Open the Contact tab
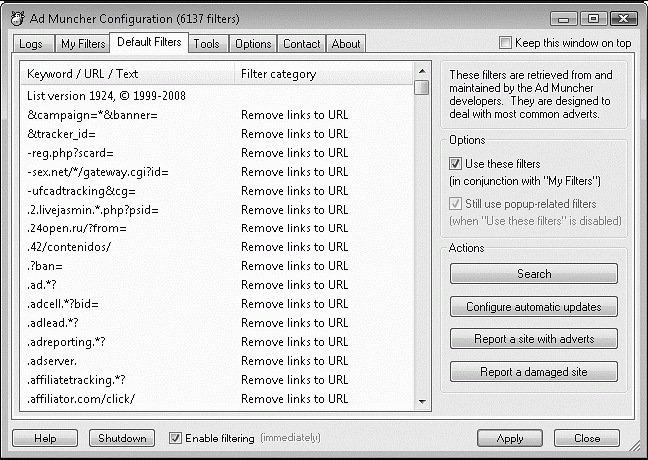This screenshot has height=460, width=648. pos(301,43)
